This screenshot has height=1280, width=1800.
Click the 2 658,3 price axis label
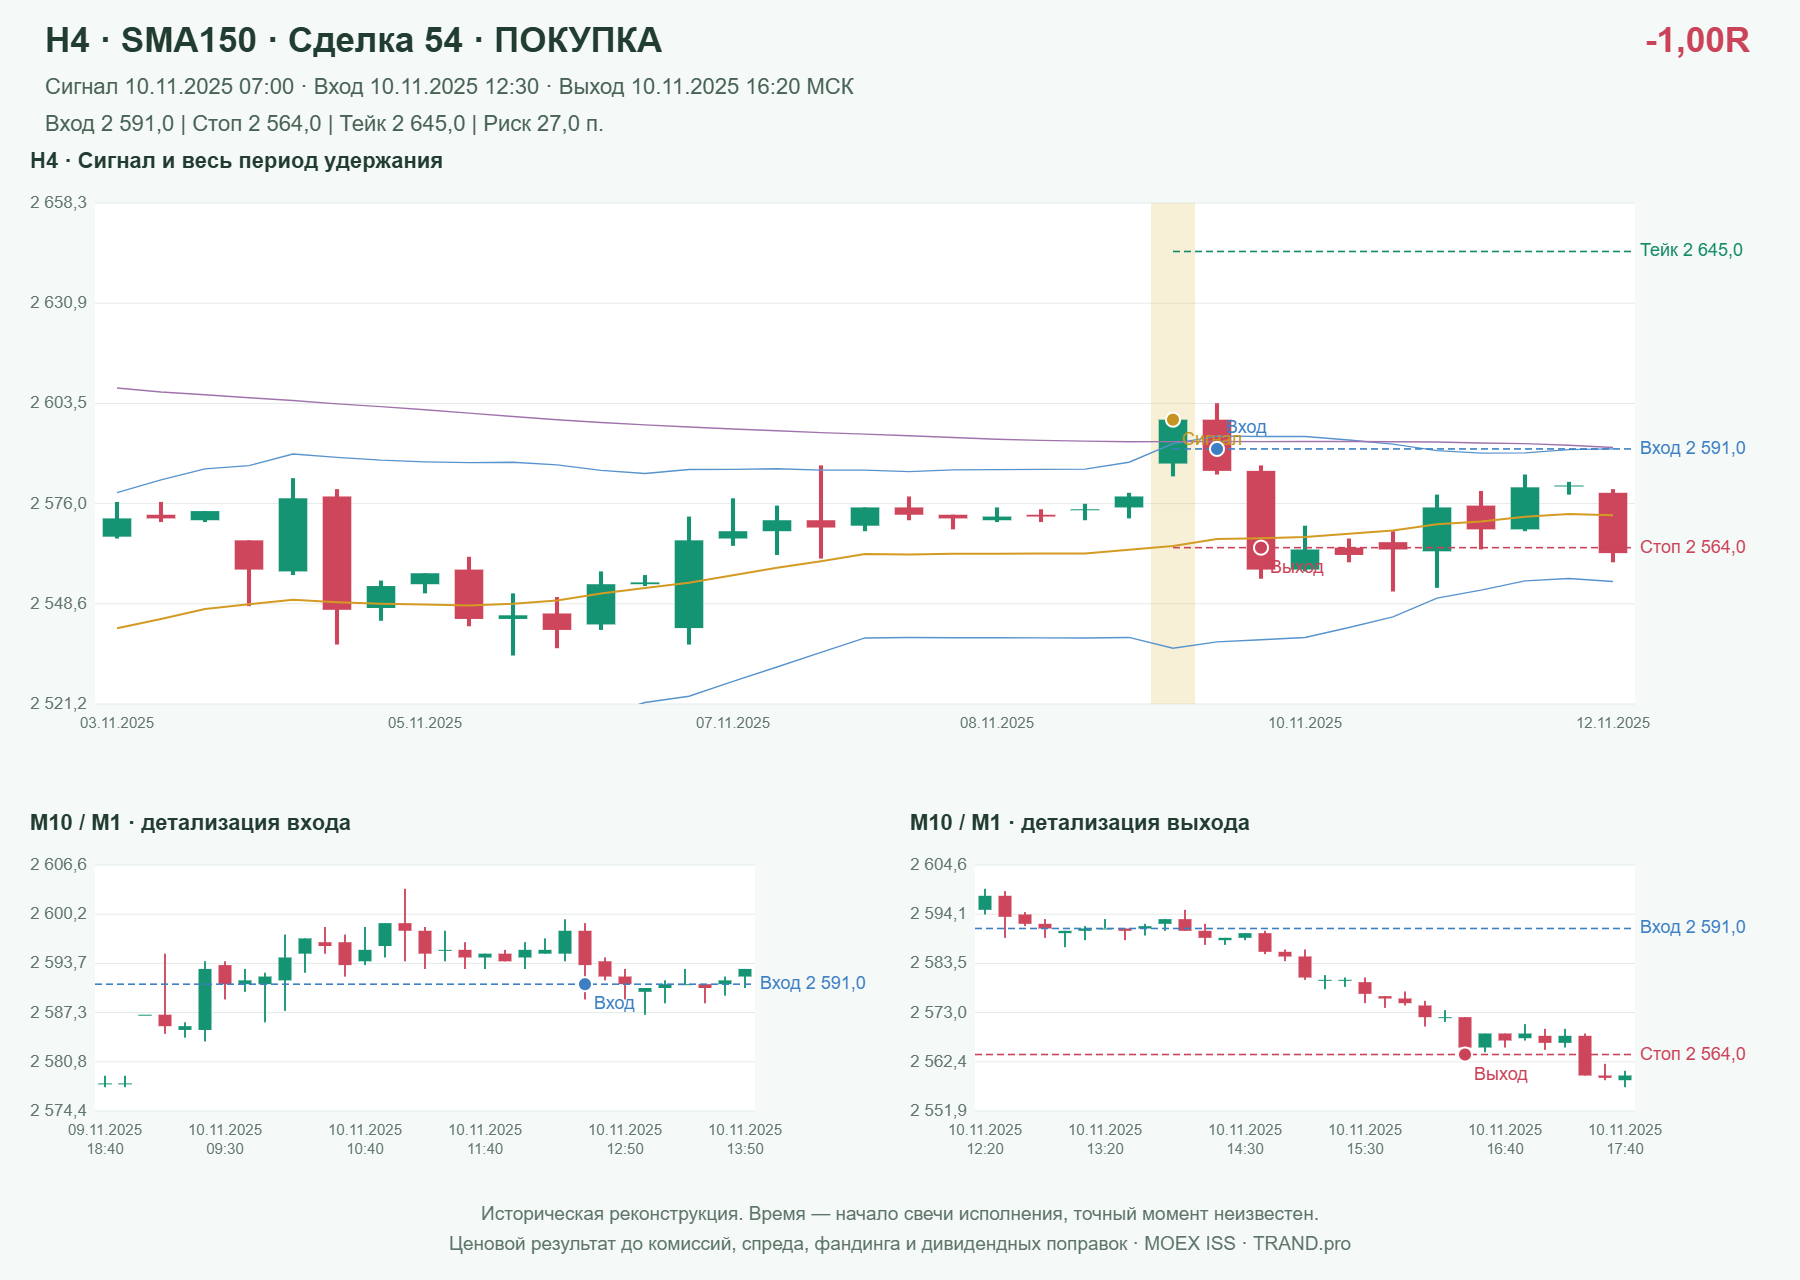point(58,203)
